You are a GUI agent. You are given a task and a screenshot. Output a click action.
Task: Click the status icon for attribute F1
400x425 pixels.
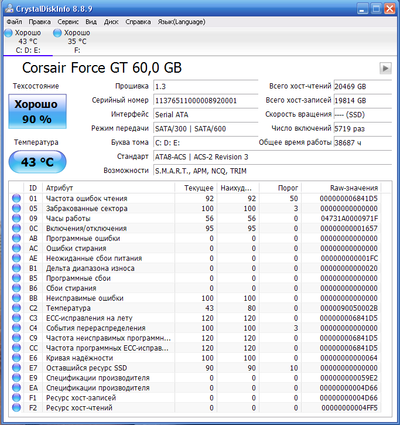tap(16, 398)
